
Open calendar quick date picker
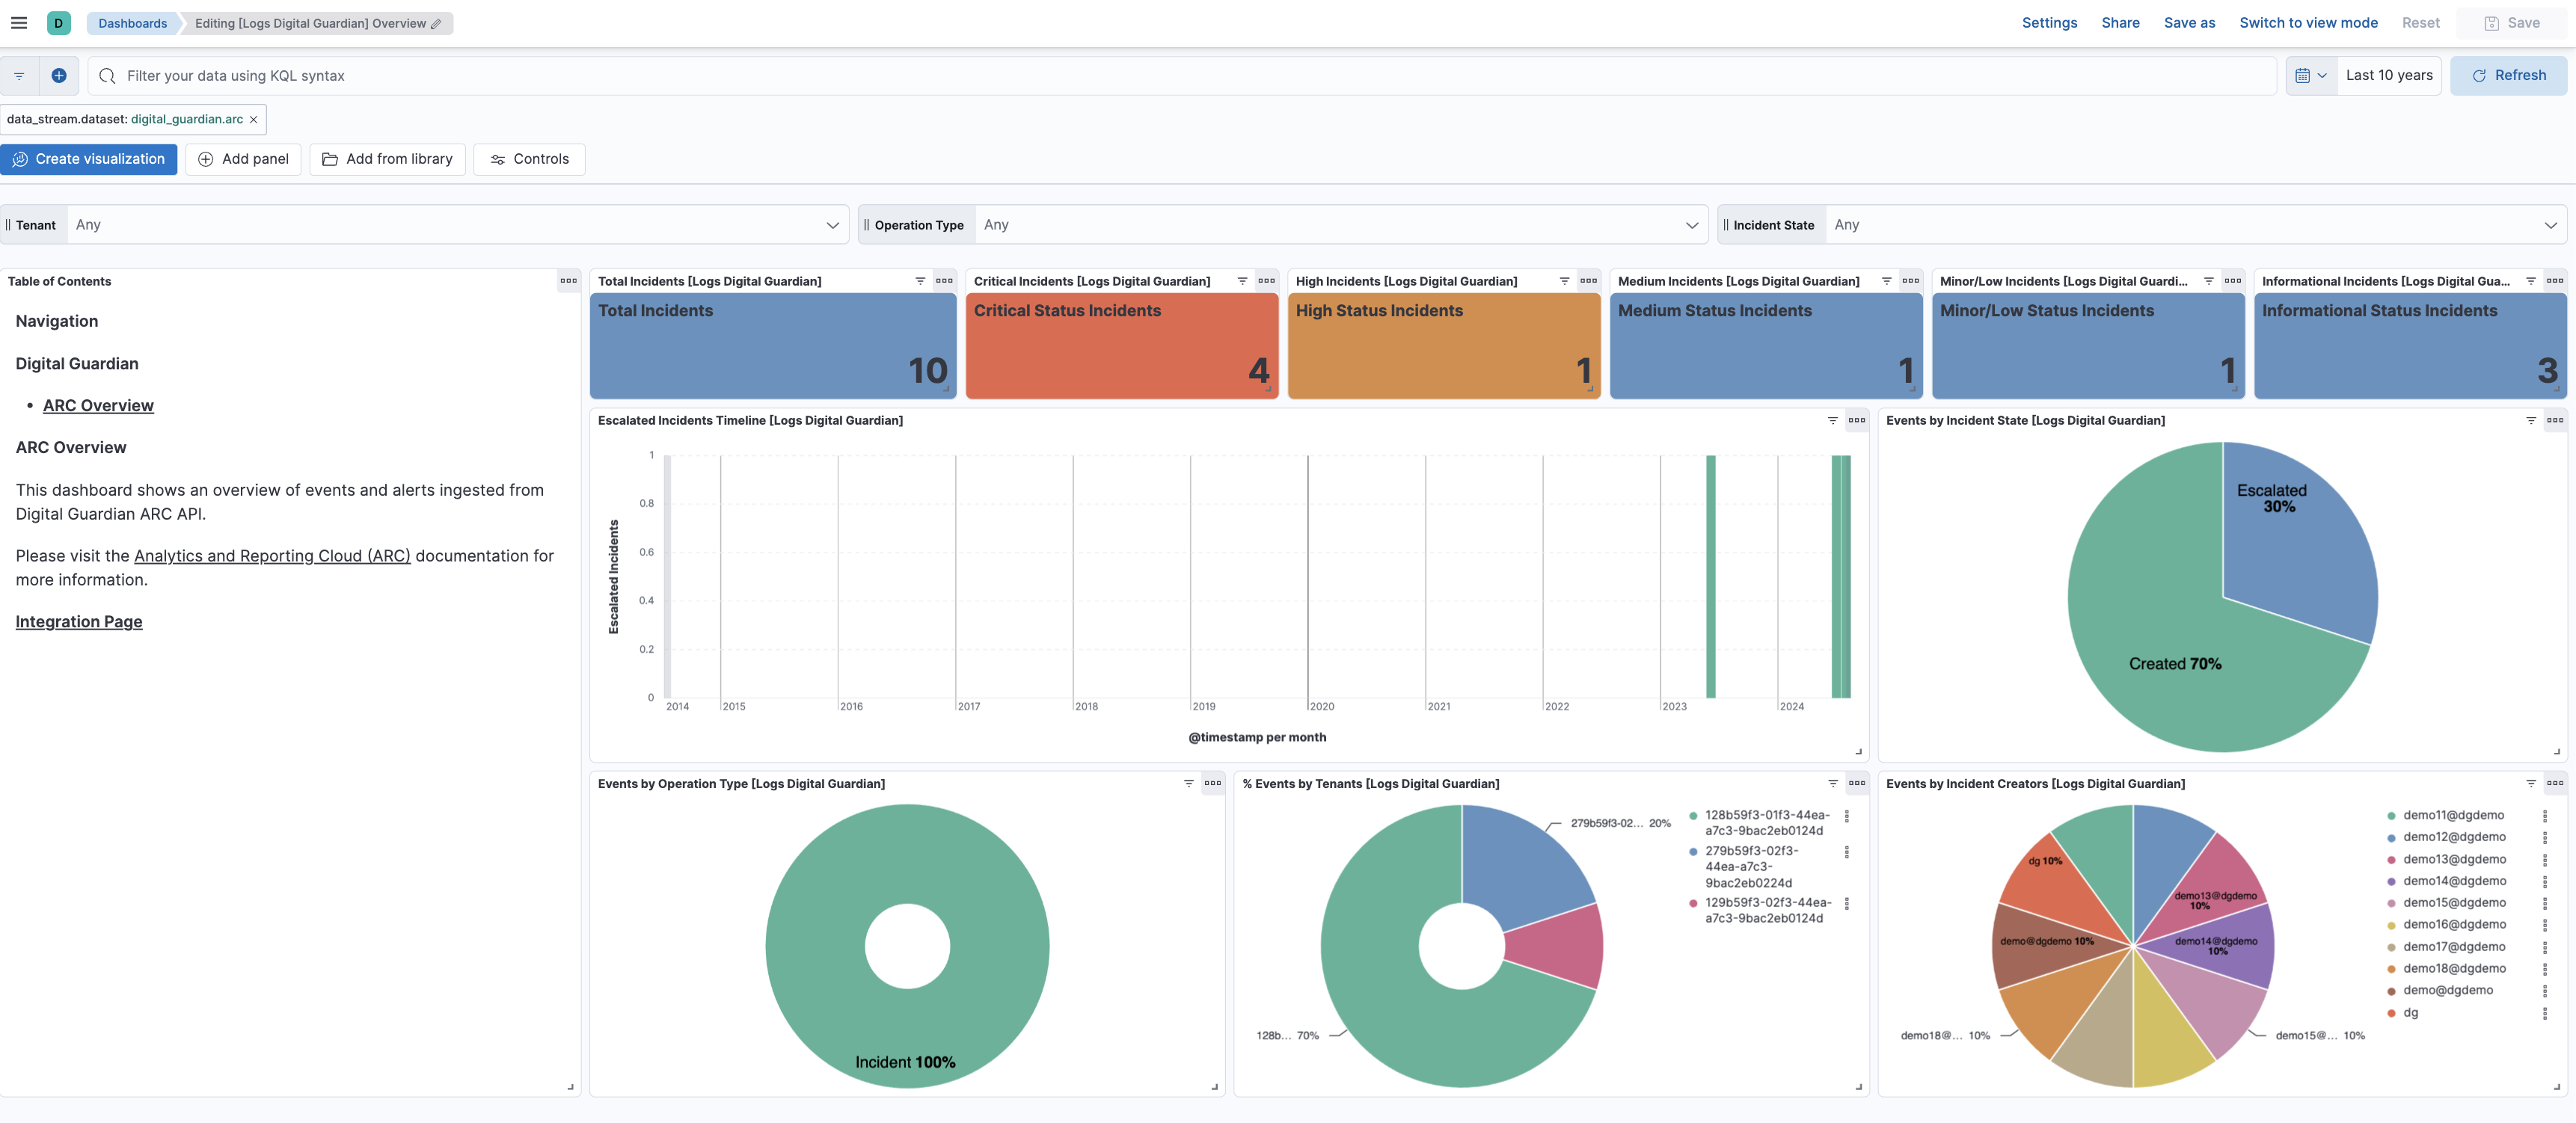click(2311, 75)
